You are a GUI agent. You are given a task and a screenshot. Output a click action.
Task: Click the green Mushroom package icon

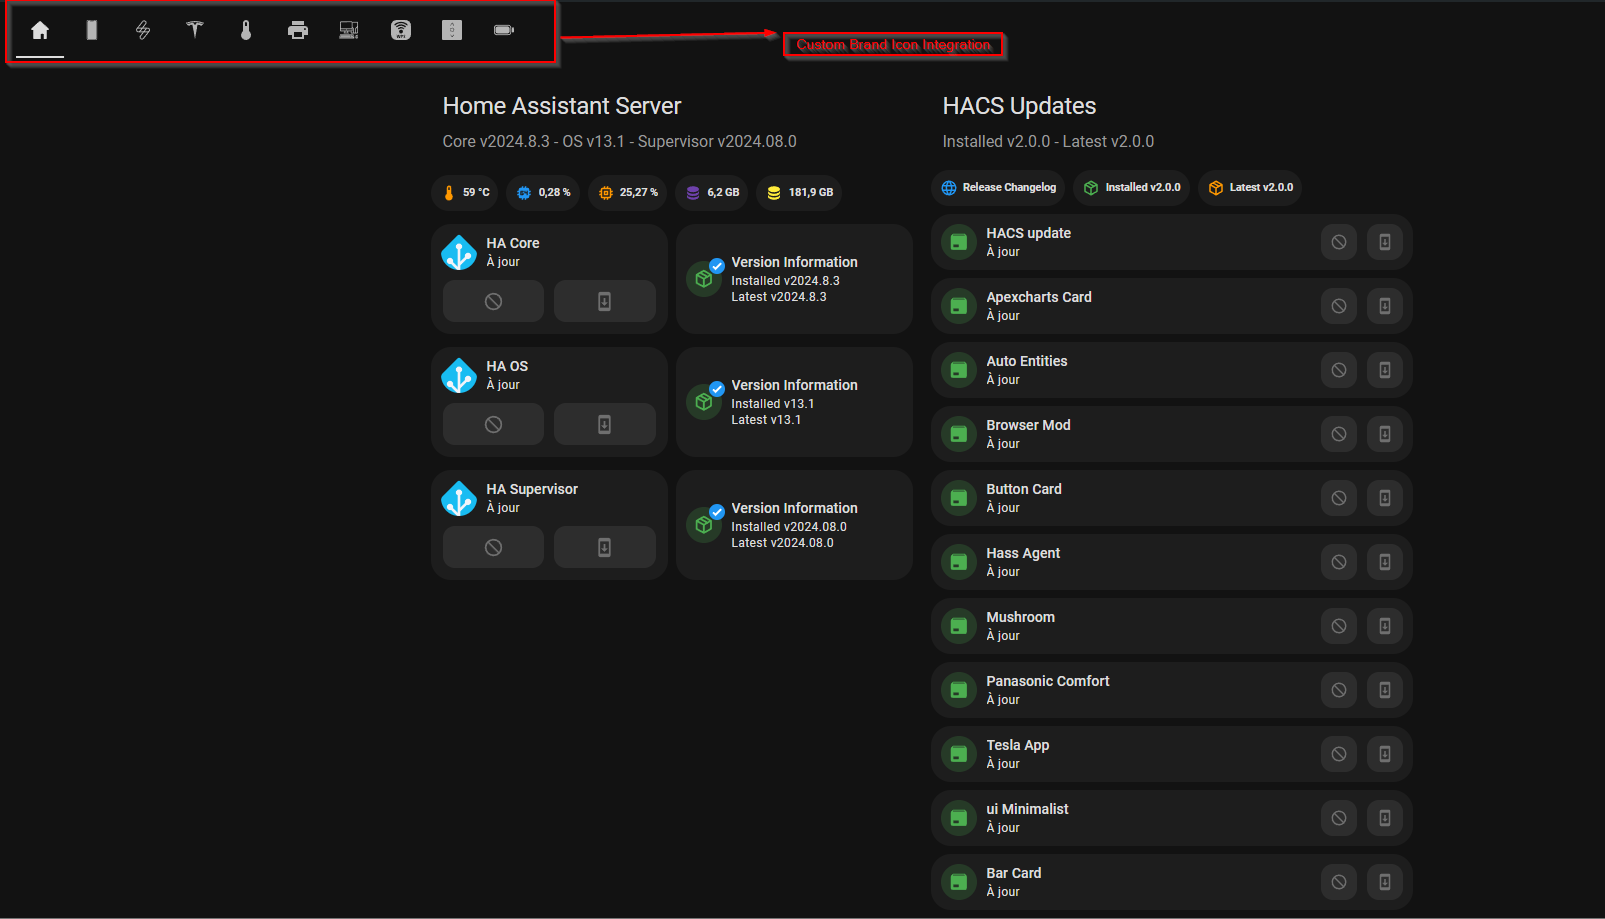tap(958, 626)
